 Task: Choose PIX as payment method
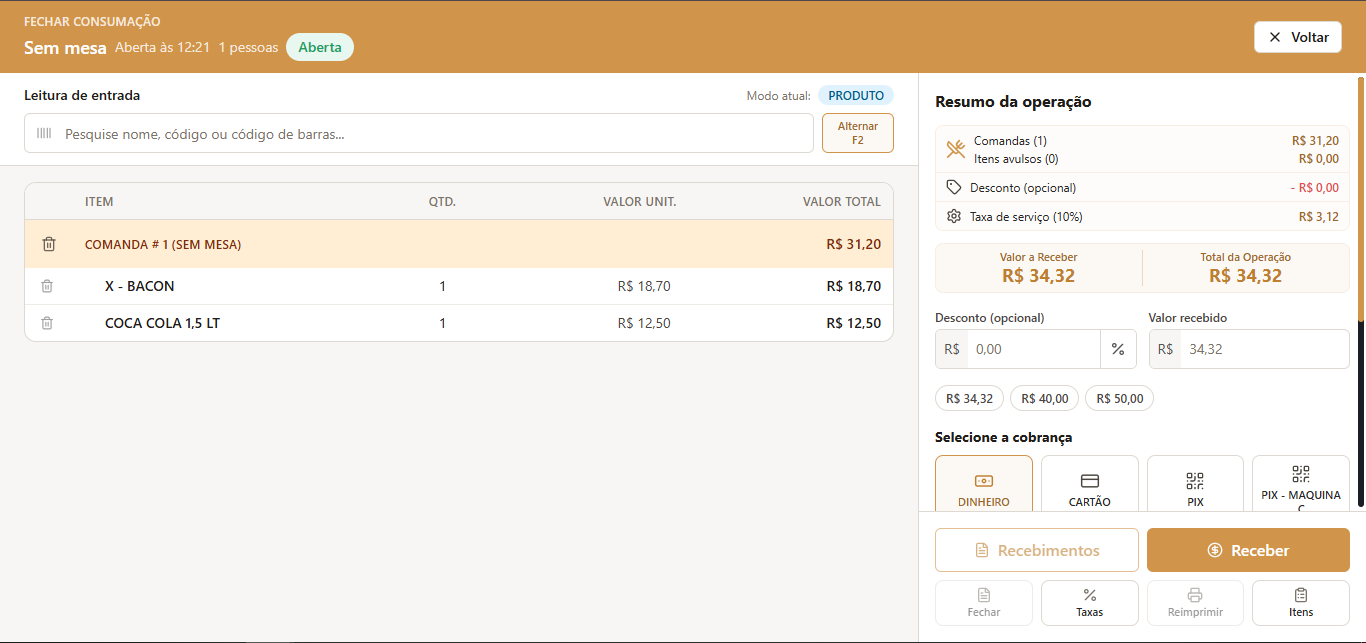[1195, 484]
